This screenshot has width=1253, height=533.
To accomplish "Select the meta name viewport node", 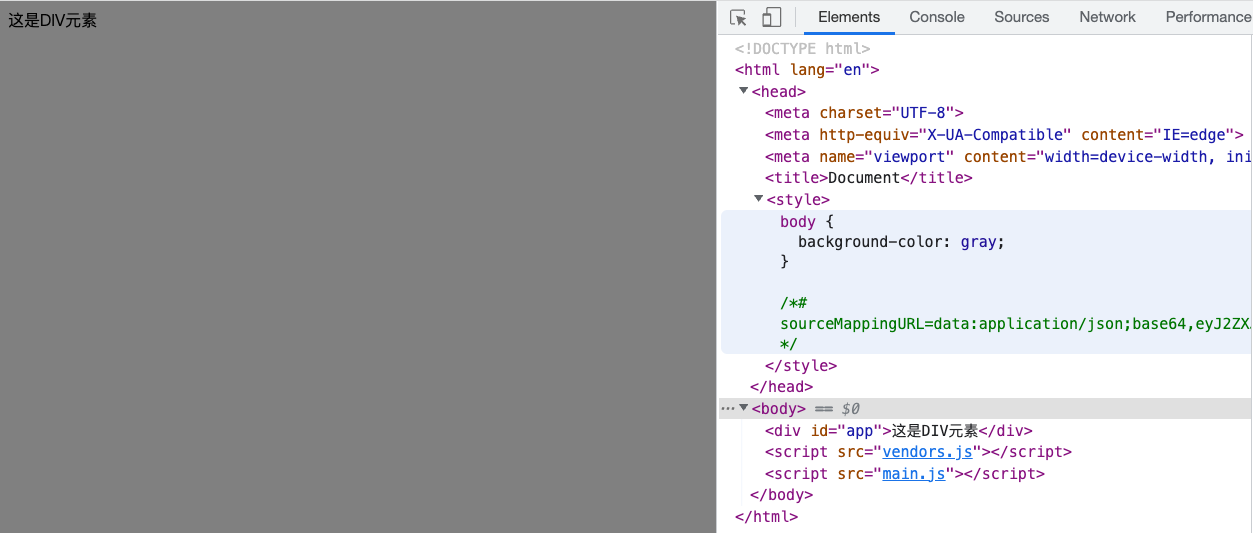I will (1008, 156).
